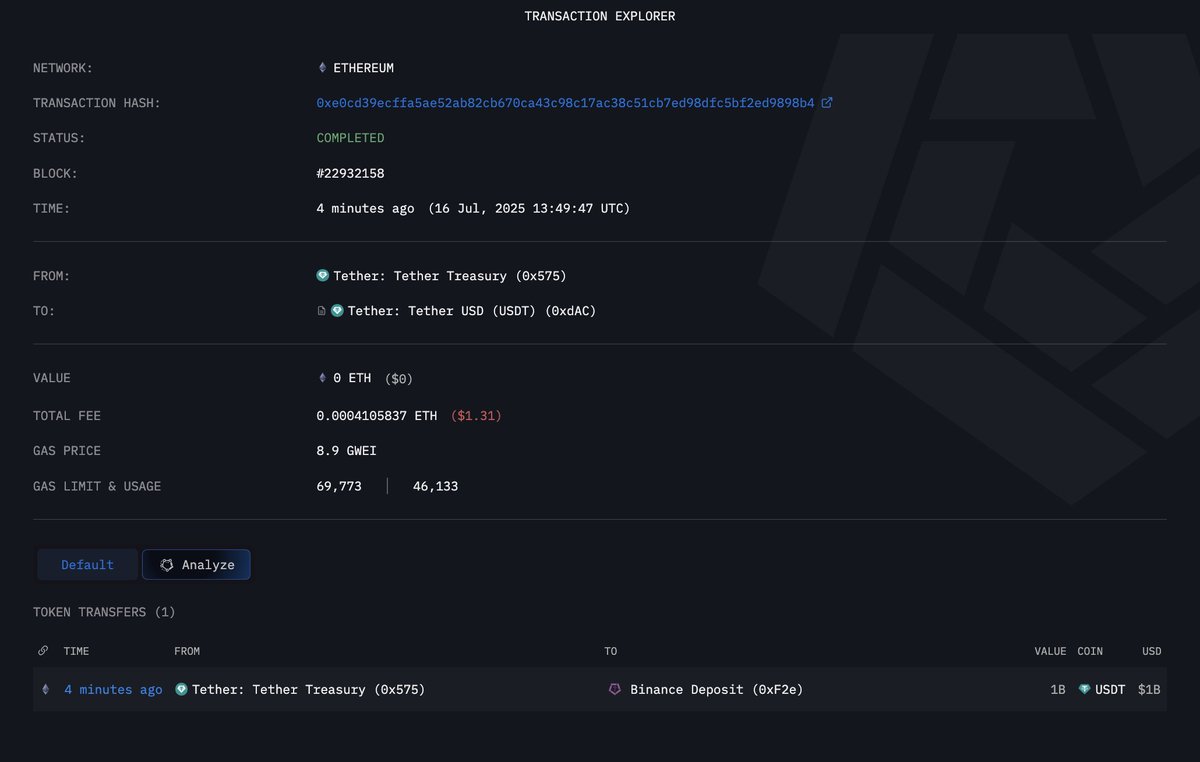Click the Analyze tab icon
This screenshot has height=762, width=1200.
pos(167,565)
